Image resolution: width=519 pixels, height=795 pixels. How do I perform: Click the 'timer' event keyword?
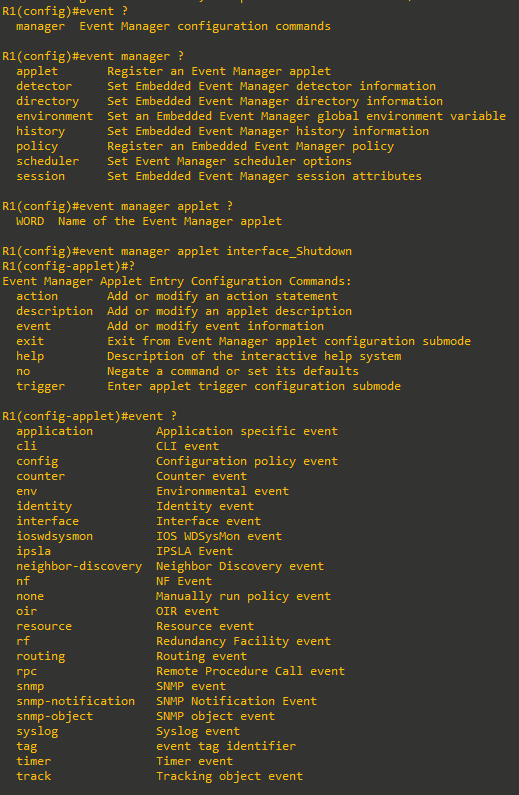[33, 762]
